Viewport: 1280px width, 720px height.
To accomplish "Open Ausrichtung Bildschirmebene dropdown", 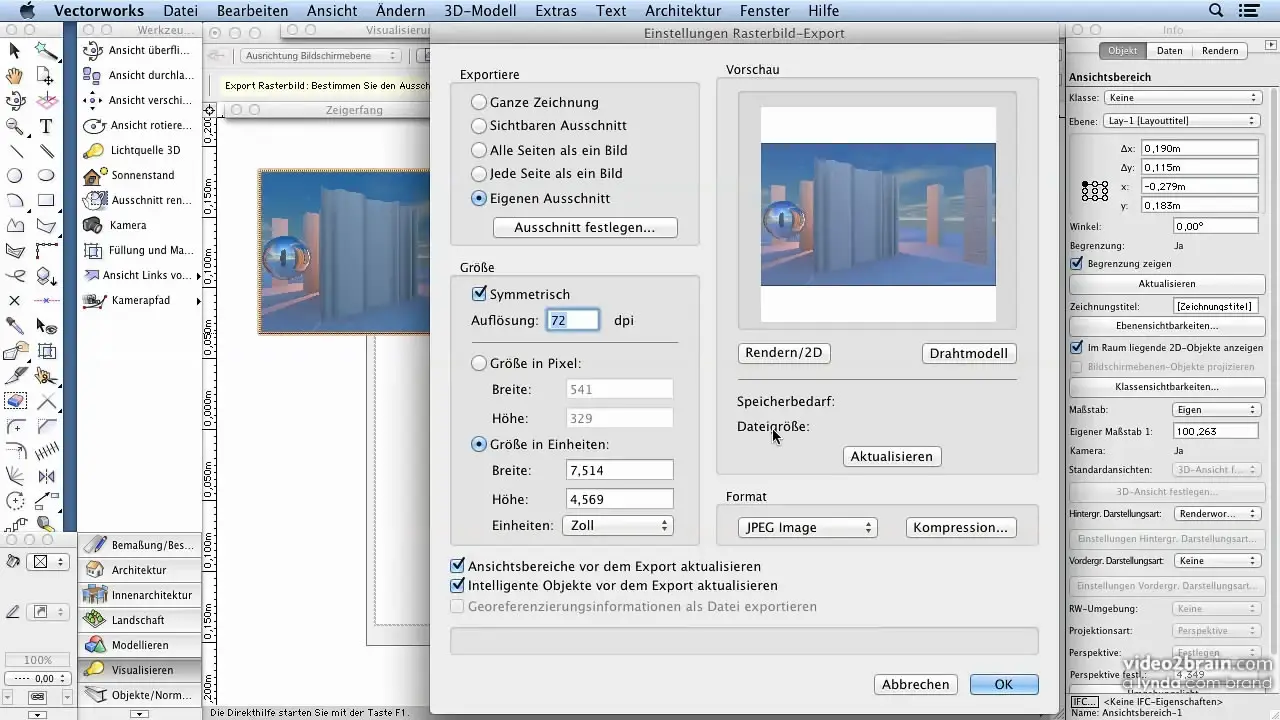I will pyautogui.click(x=320, y=56).
